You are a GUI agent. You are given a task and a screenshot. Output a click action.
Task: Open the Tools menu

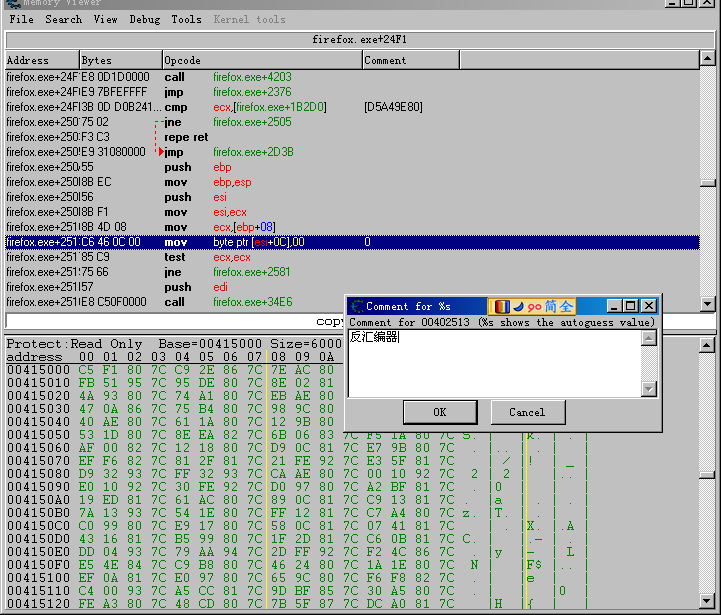tap(186, 19)
